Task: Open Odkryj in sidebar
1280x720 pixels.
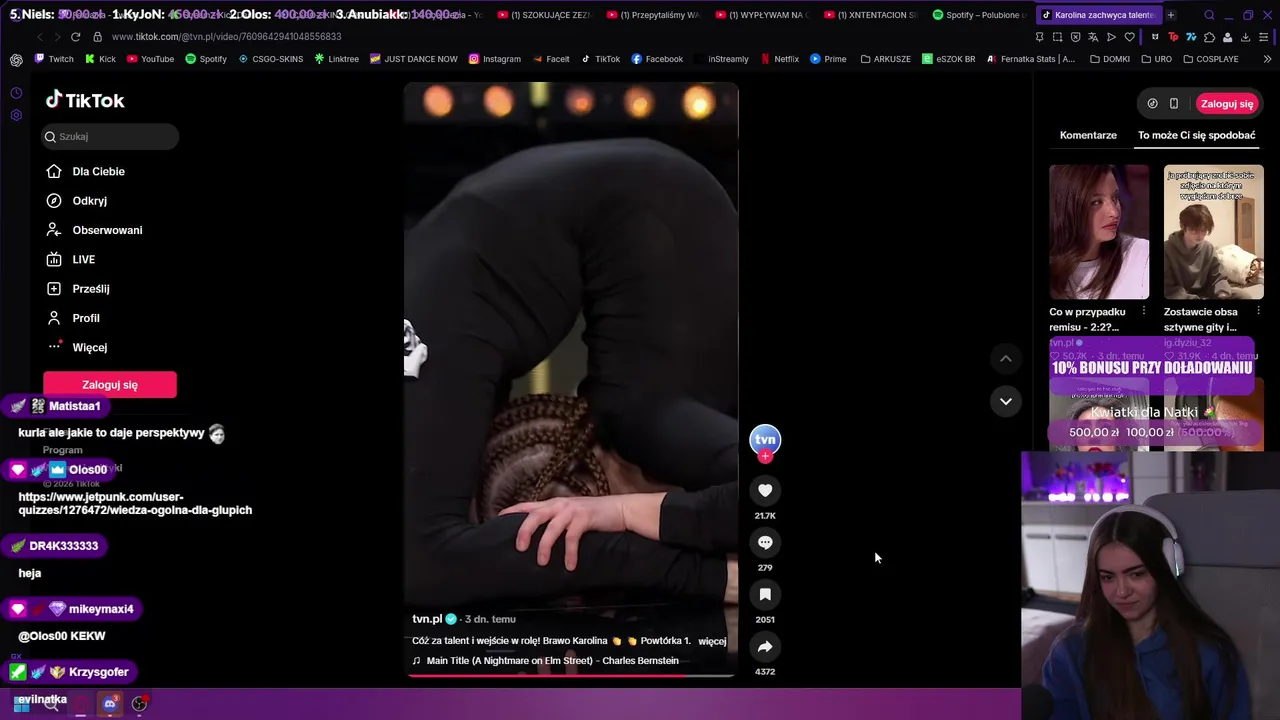Action: click(x=77, y=200)
